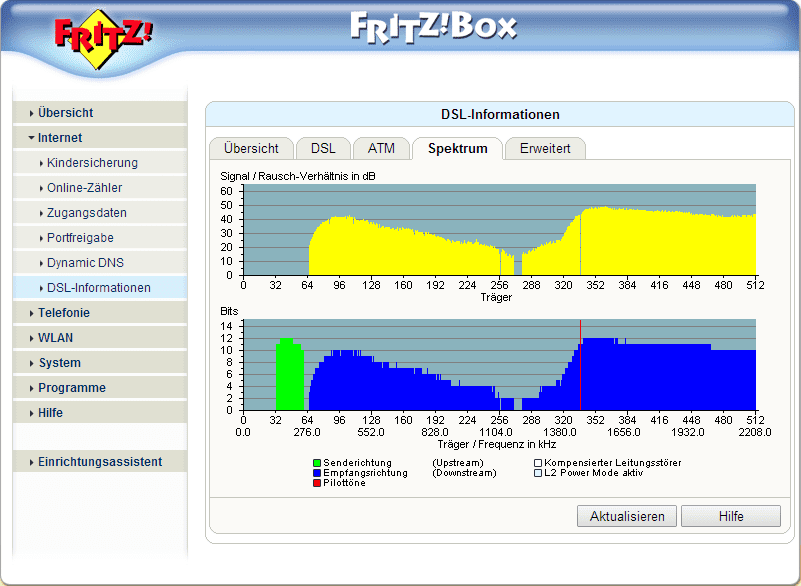
Task: Select DSL-Informationen in sidebar
Action: tap(99, 288)
